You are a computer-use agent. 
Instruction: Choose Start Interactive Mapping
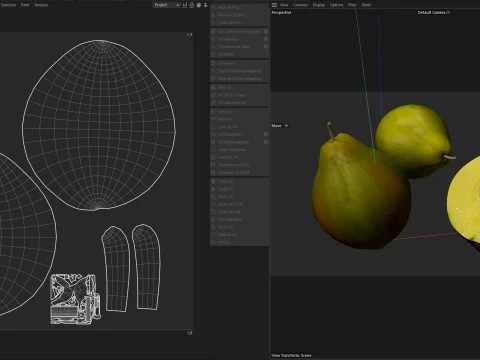point(239,71)
